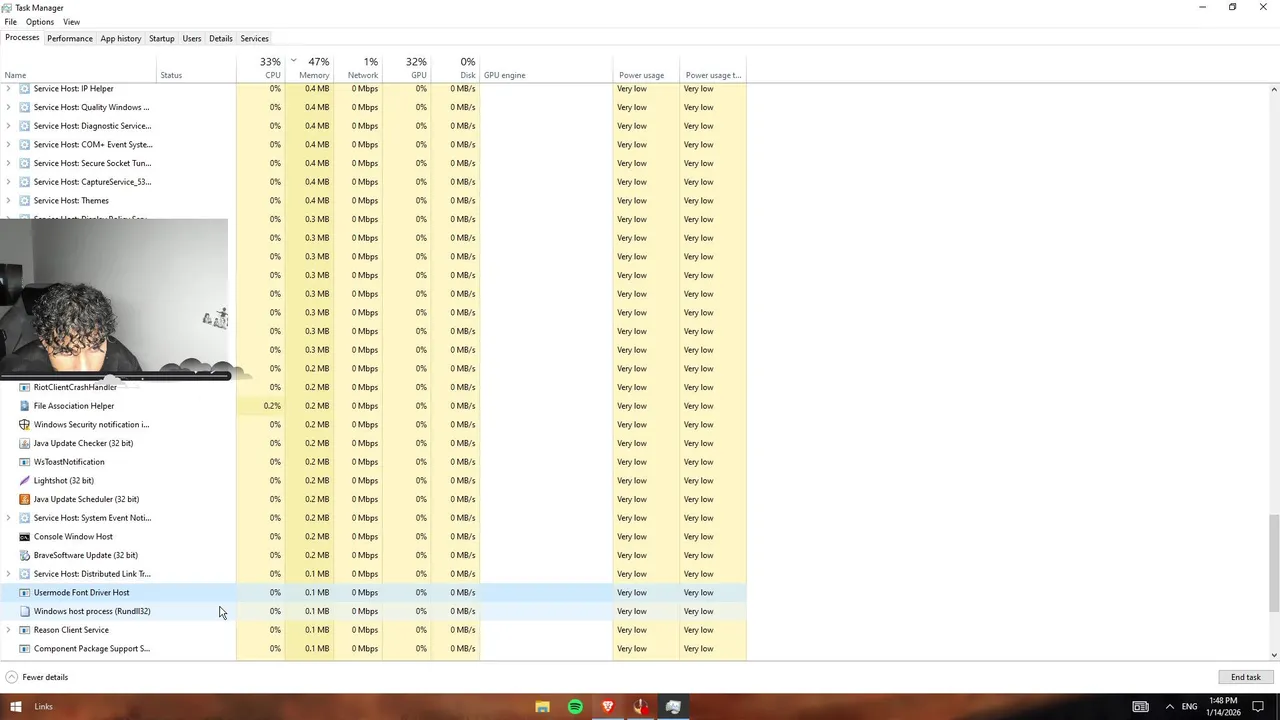Click the Lightshot feather icon

click(25, 481)
